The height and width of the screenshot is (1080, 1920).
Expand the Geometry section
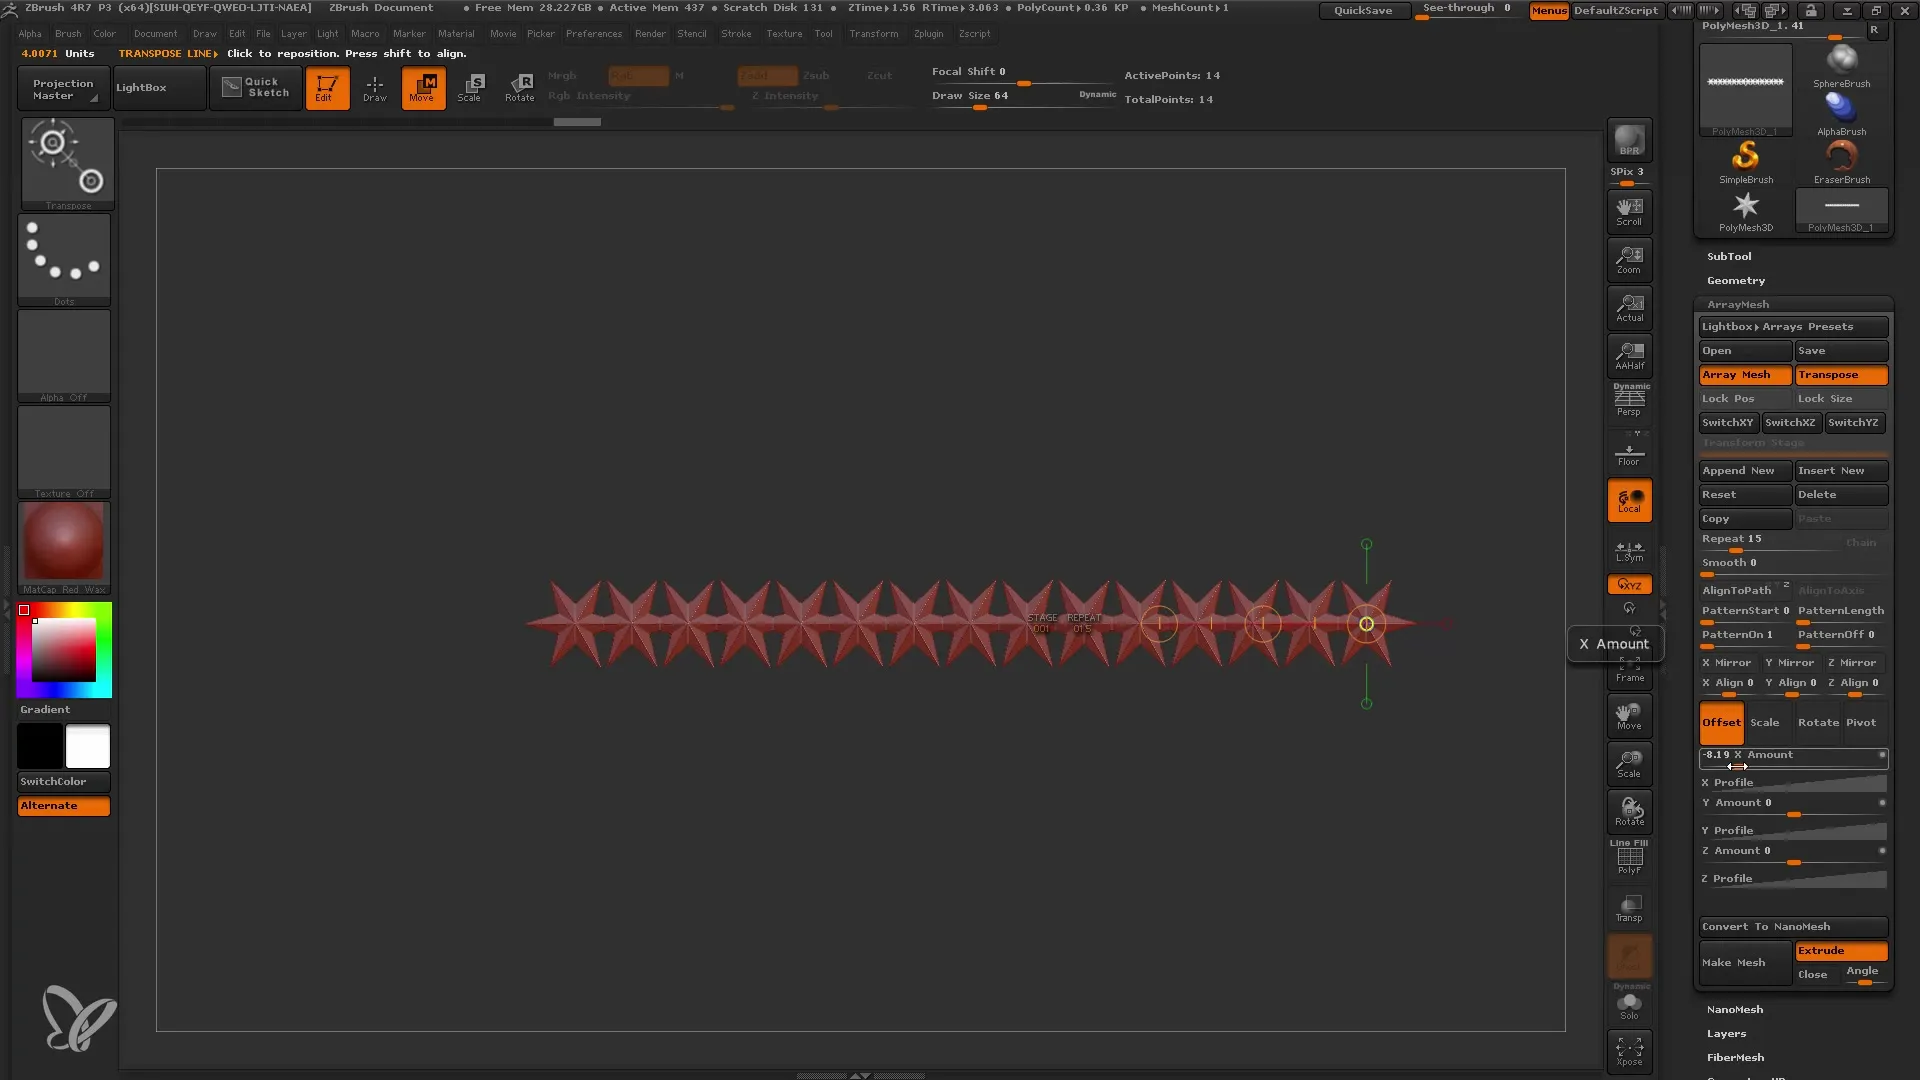1735,281
